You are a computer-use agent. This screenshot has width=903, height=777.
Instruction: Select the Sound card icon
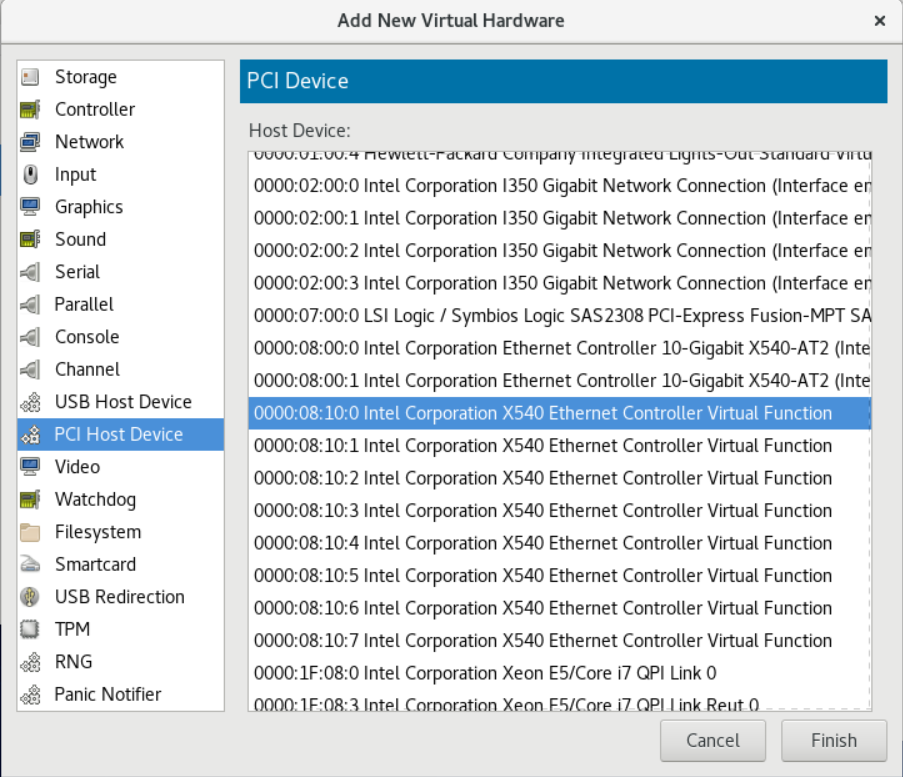click(x=30, y=239)
